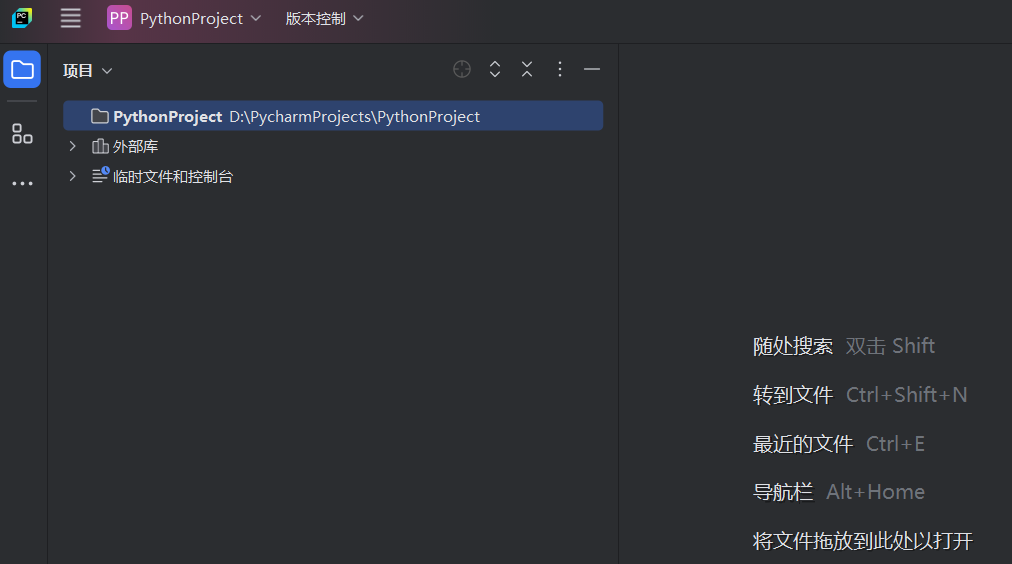
Task: Select the PythonProject root folder row
Action: [333, 116]
